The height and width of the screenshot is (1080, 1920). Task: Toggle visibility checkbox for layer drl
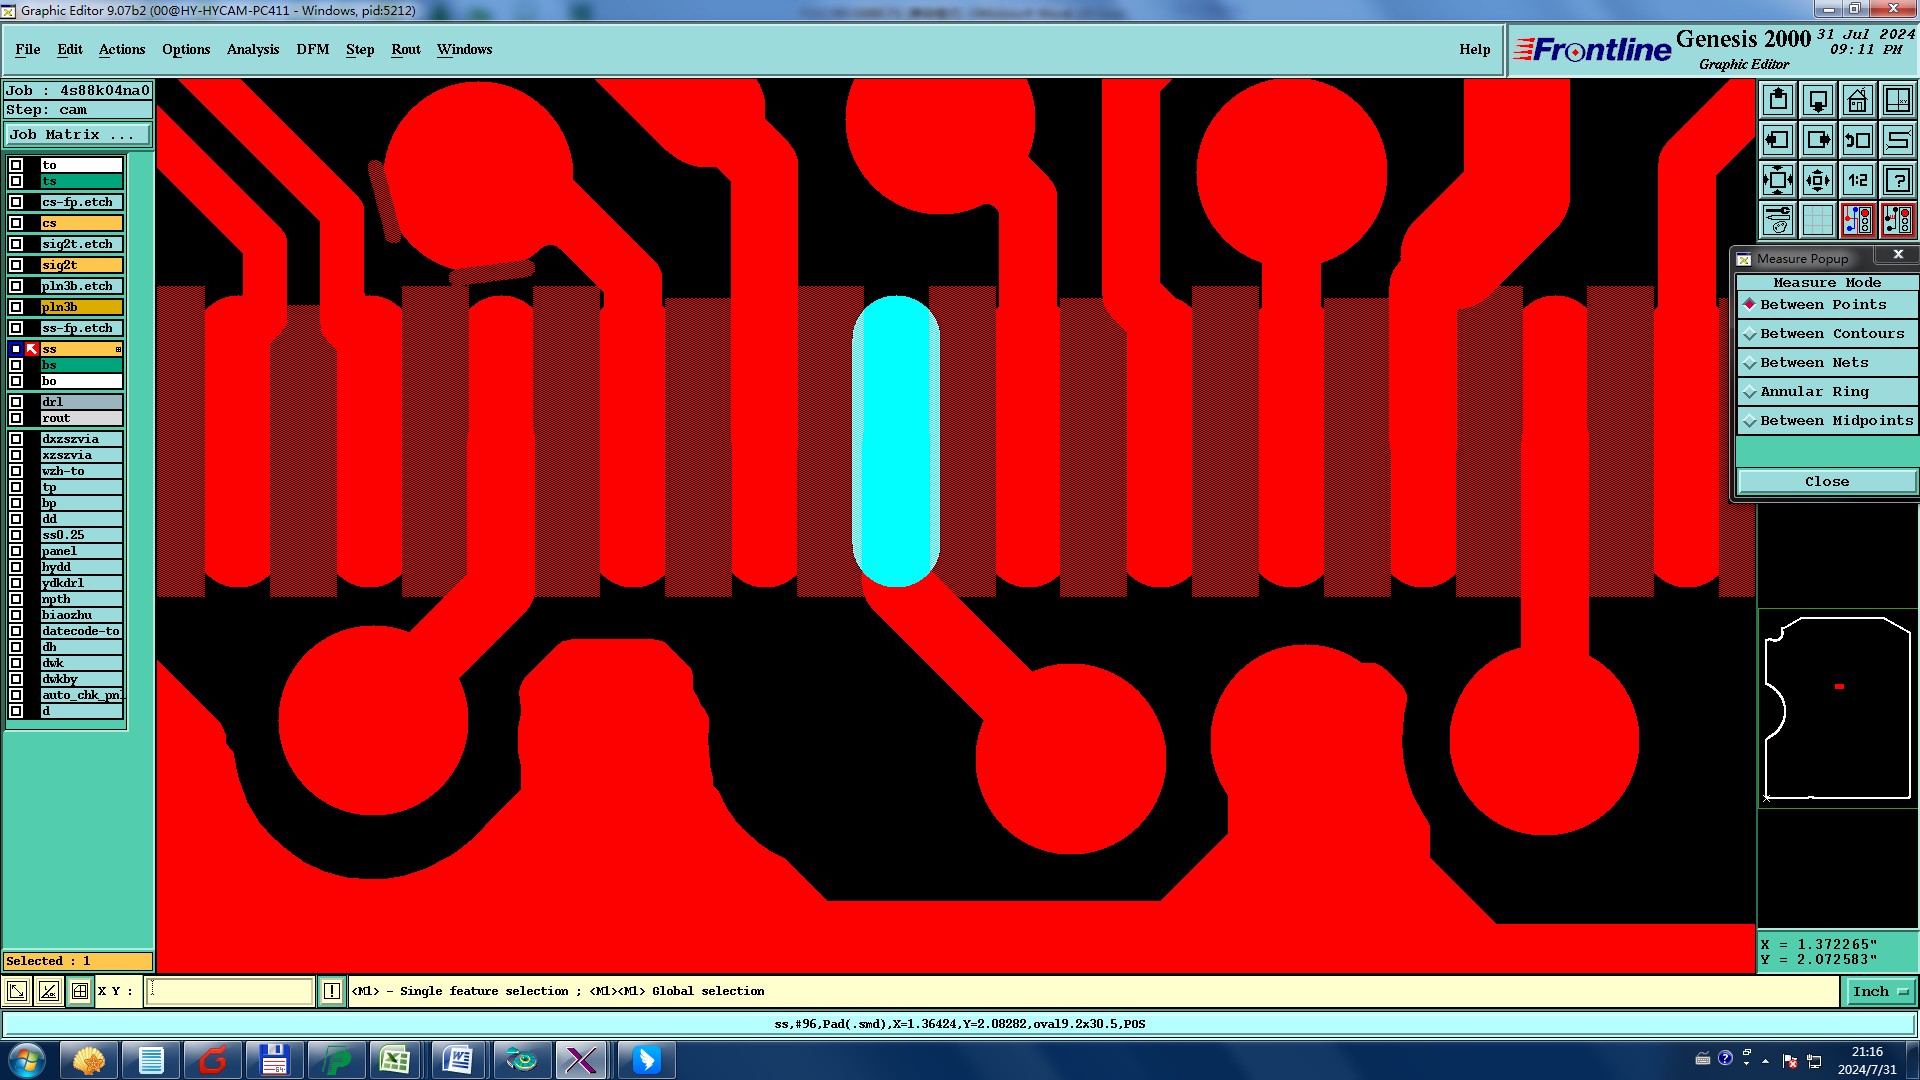pyautogui.click(x=16, y=402)
